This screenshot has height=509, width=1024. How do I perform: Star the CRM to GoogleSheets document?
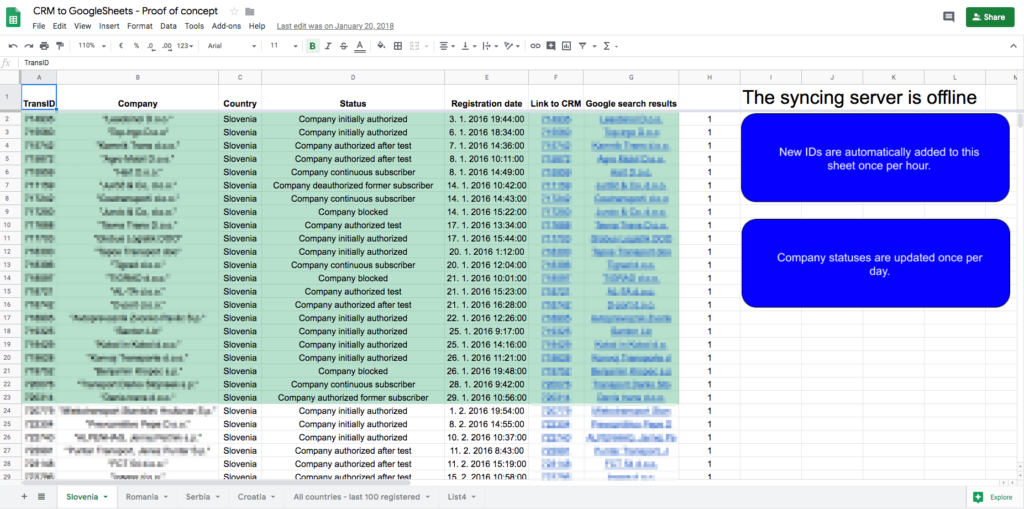pos(233,10)
